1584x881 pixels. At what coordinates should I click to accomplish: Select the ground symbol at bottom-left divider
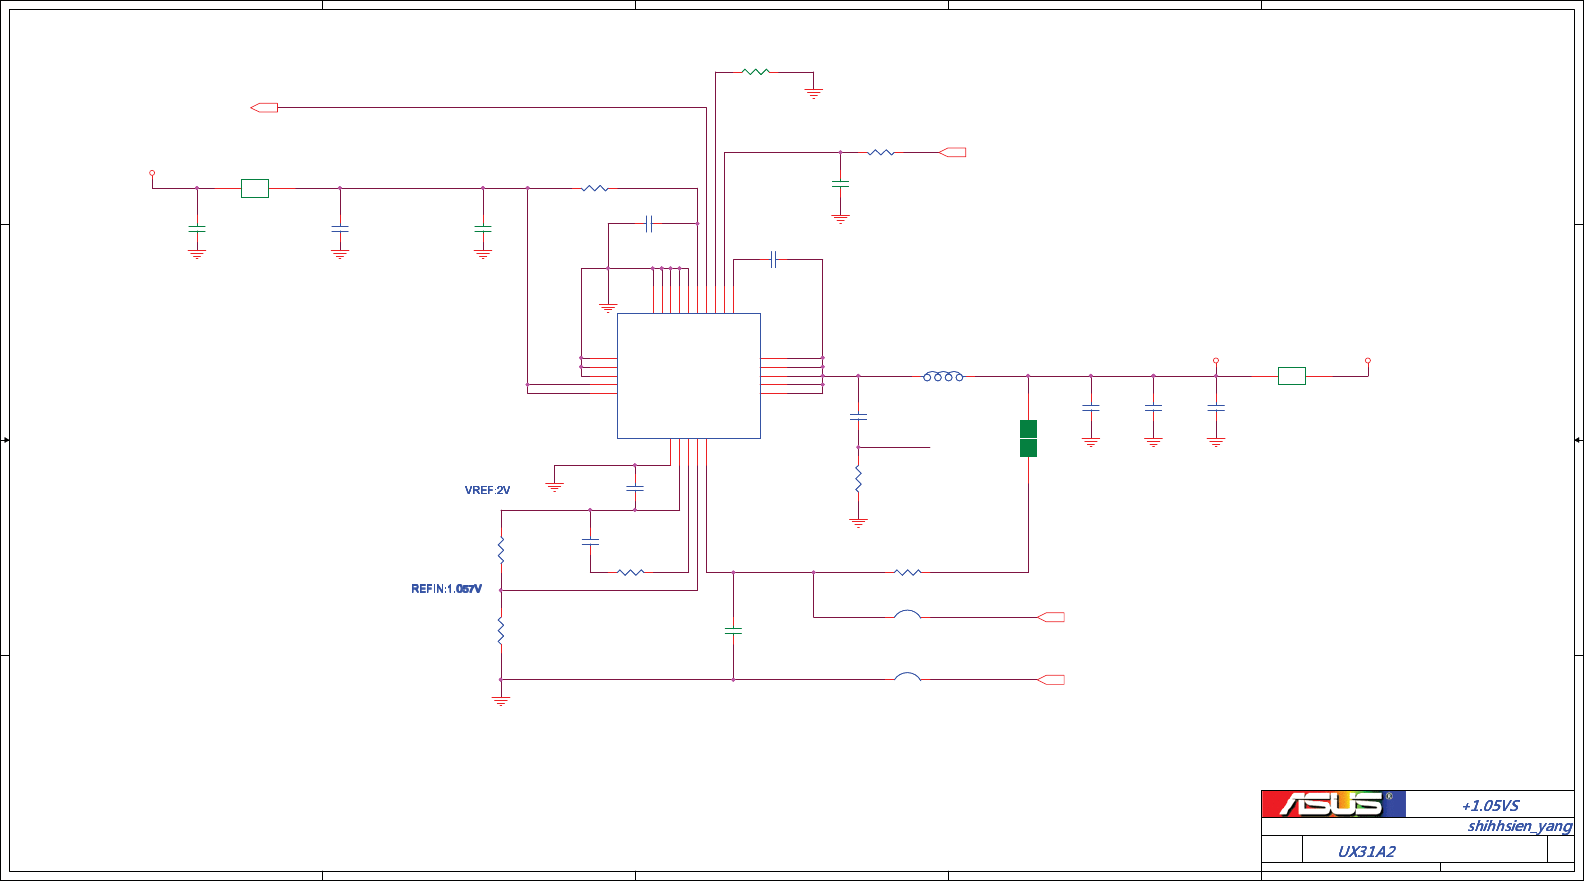click(x=501, y=701)
